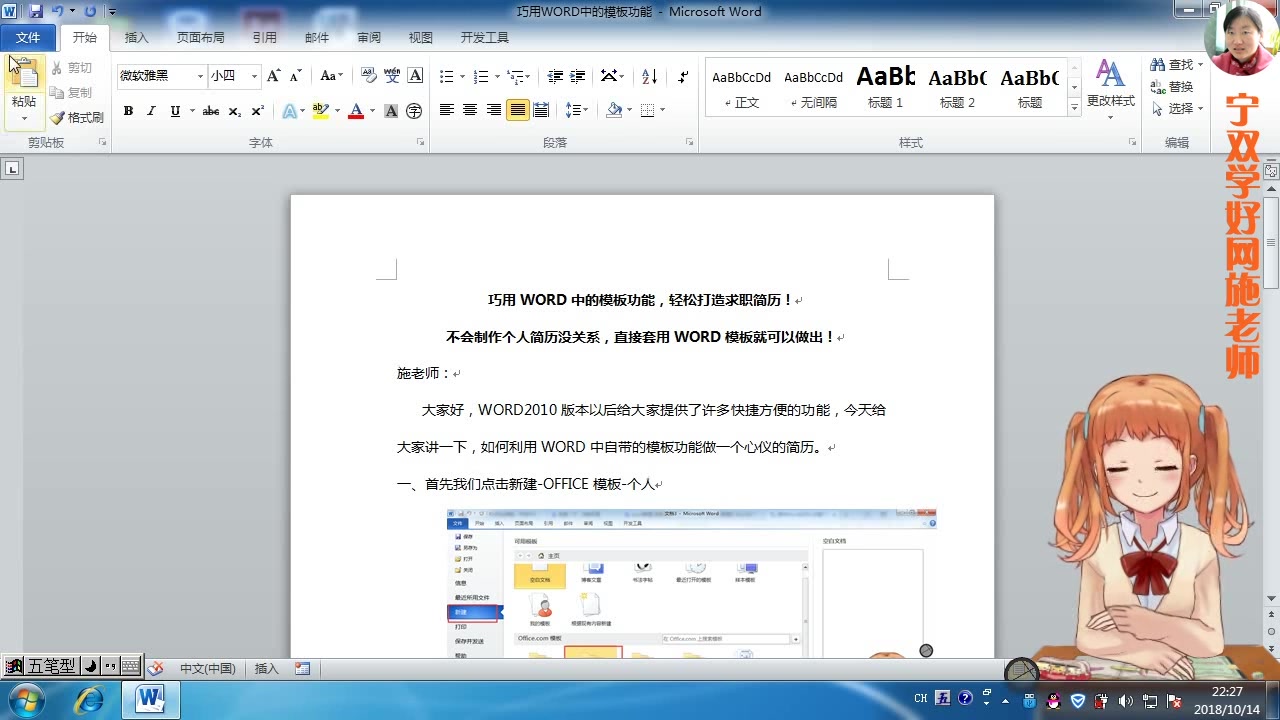Align text to the right

(493, 110)
